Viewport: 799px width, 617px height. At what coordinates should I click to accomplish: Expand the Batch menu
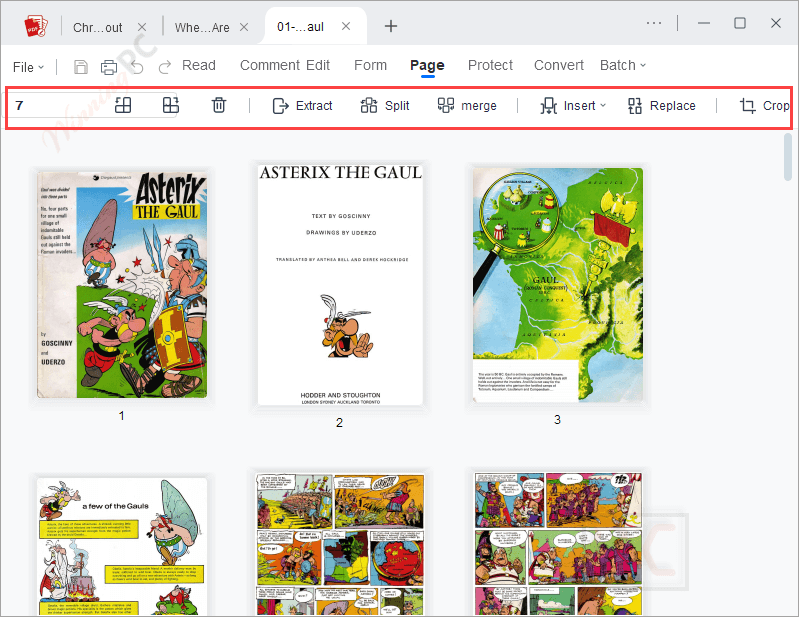[623, 65]
